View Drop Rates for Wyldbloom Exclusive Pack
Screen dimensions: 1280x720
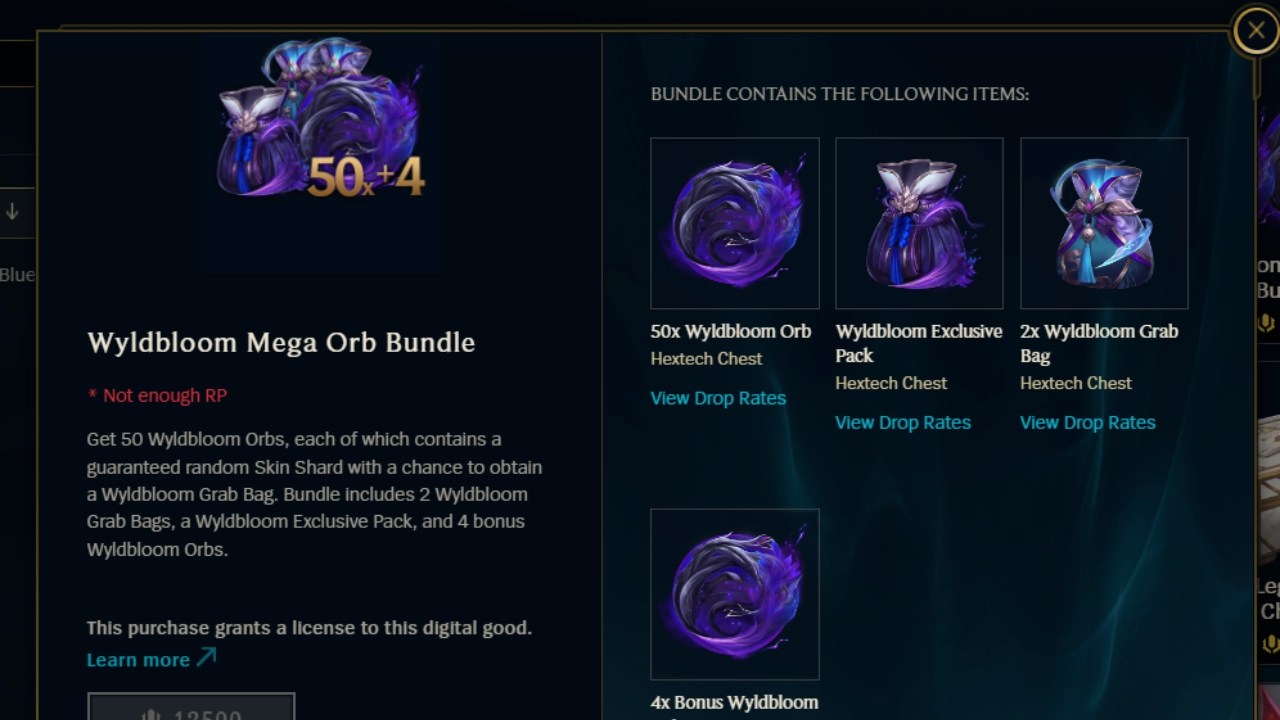tap(903, 422)
